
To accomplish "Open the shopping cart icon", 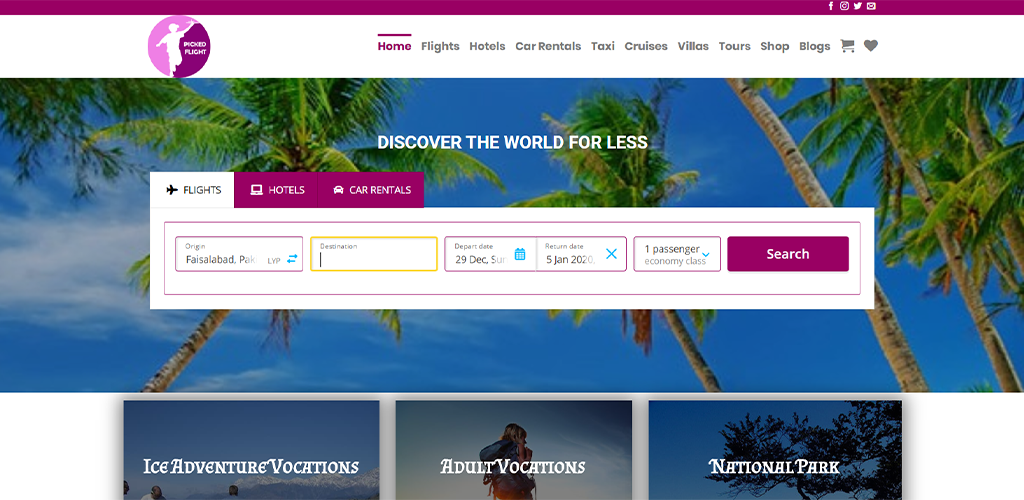I will (x=847, y=46).
